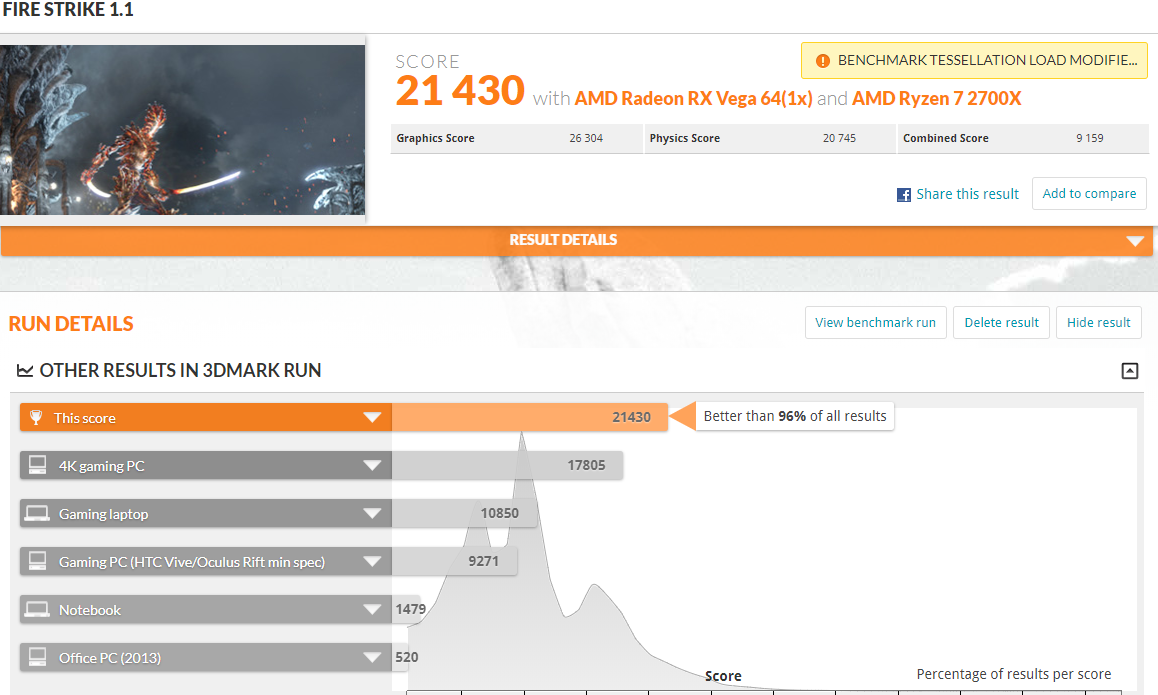
Task: Click the Facebook icon beside Share this result
Action: click(x=904, y=195)
